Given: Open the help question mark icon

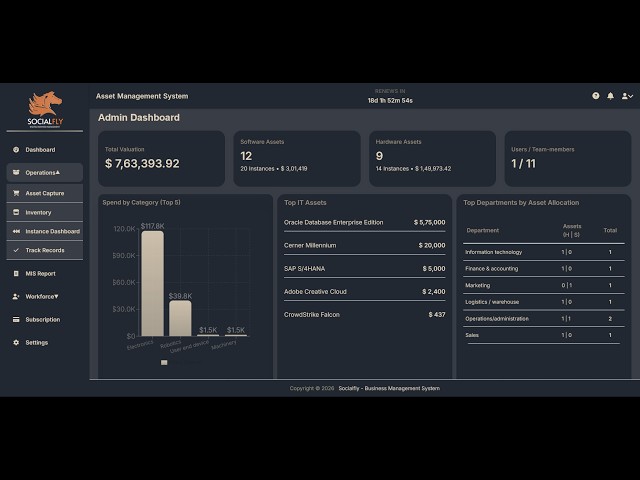Looking at the screenshot, I should point(596,96).
